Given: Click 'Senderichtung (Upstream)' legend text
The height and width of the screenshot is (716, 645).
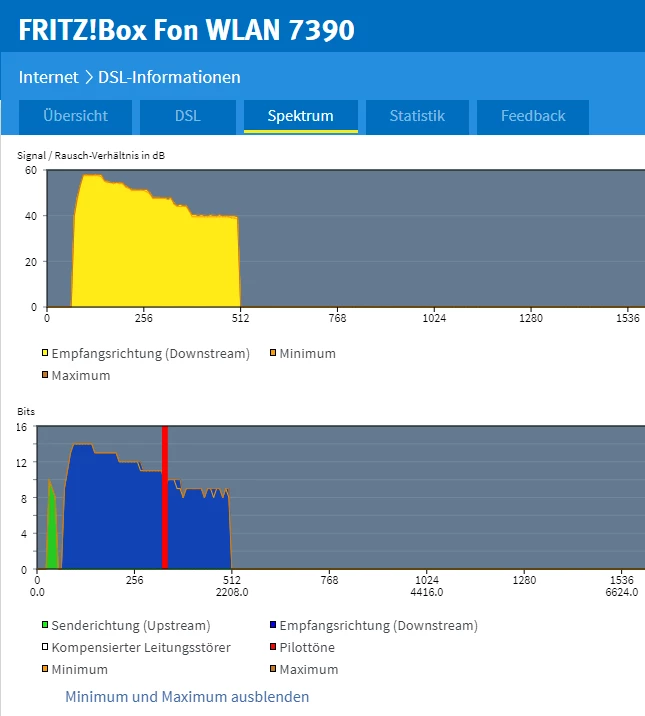Looking at the screenshot, I should click(x=131, y=625).
